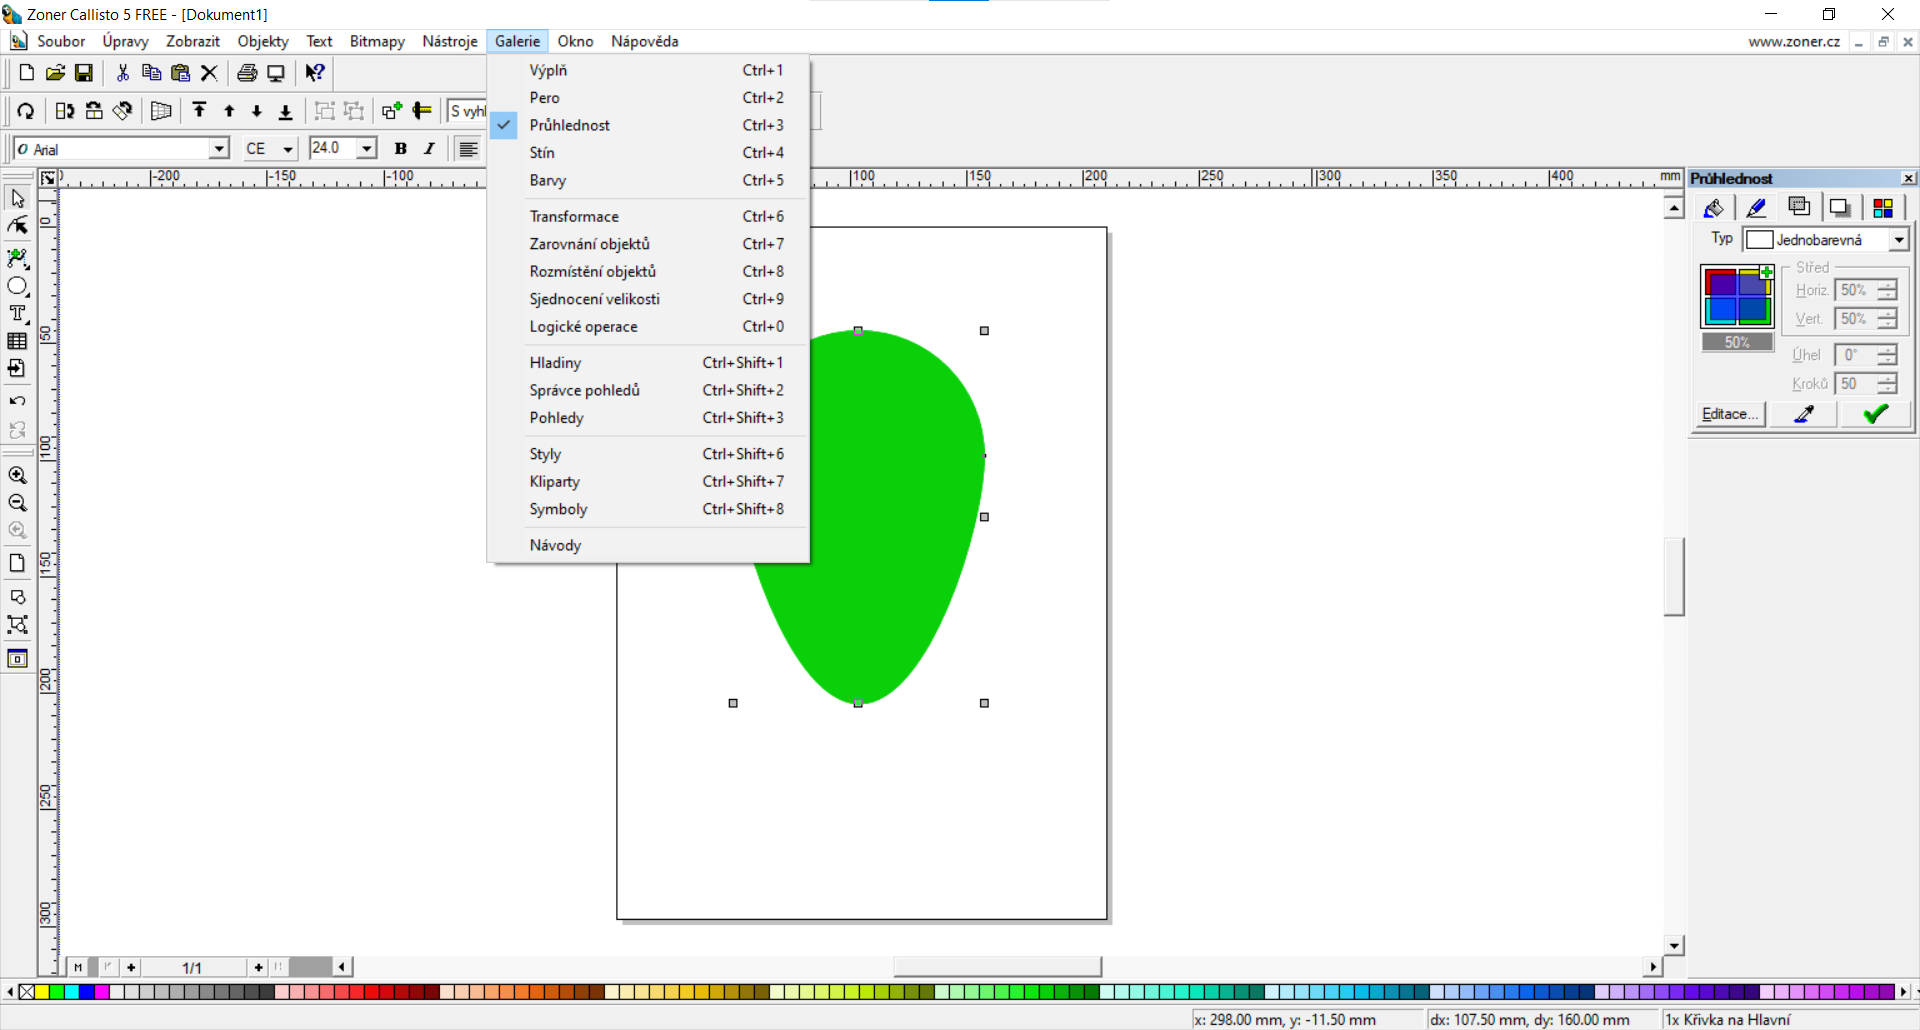Copy selection using the toolbar copy icon
The width and height of the screenshot is (1920, 1030).
[152, 73]
